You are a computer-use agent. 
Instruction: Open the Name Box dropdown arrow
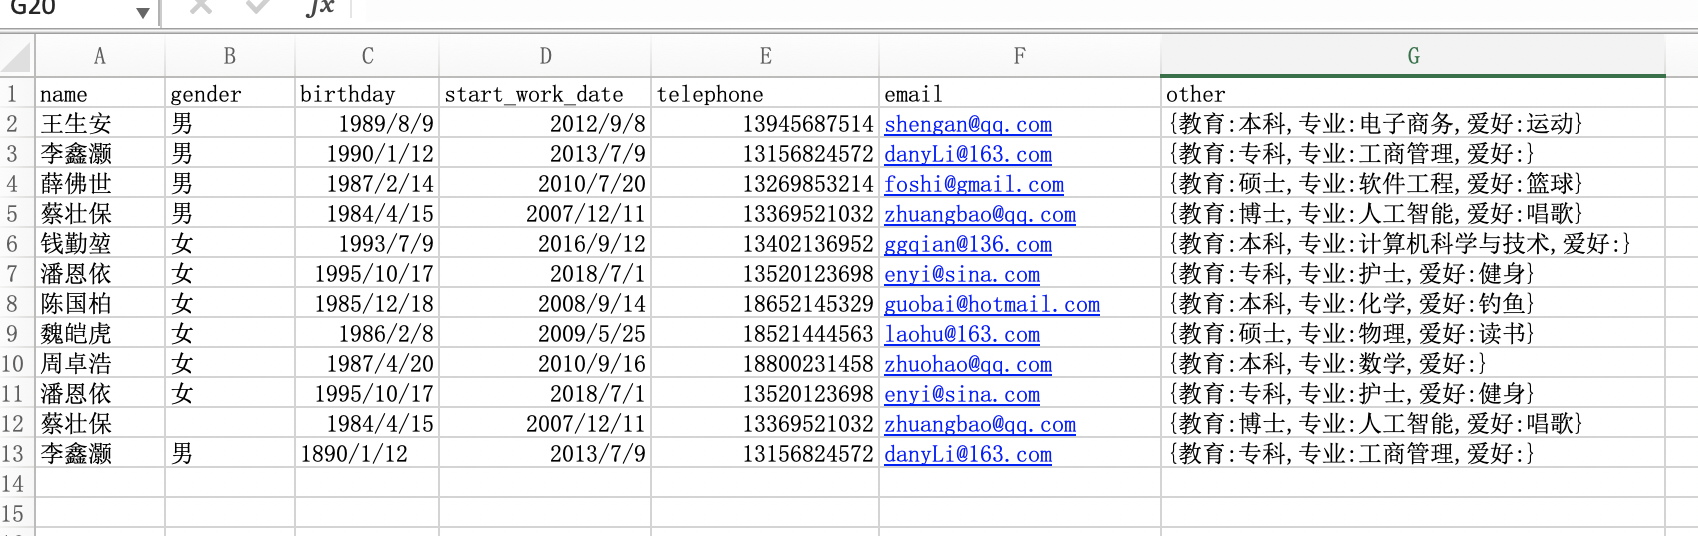[x=143, y=12]
